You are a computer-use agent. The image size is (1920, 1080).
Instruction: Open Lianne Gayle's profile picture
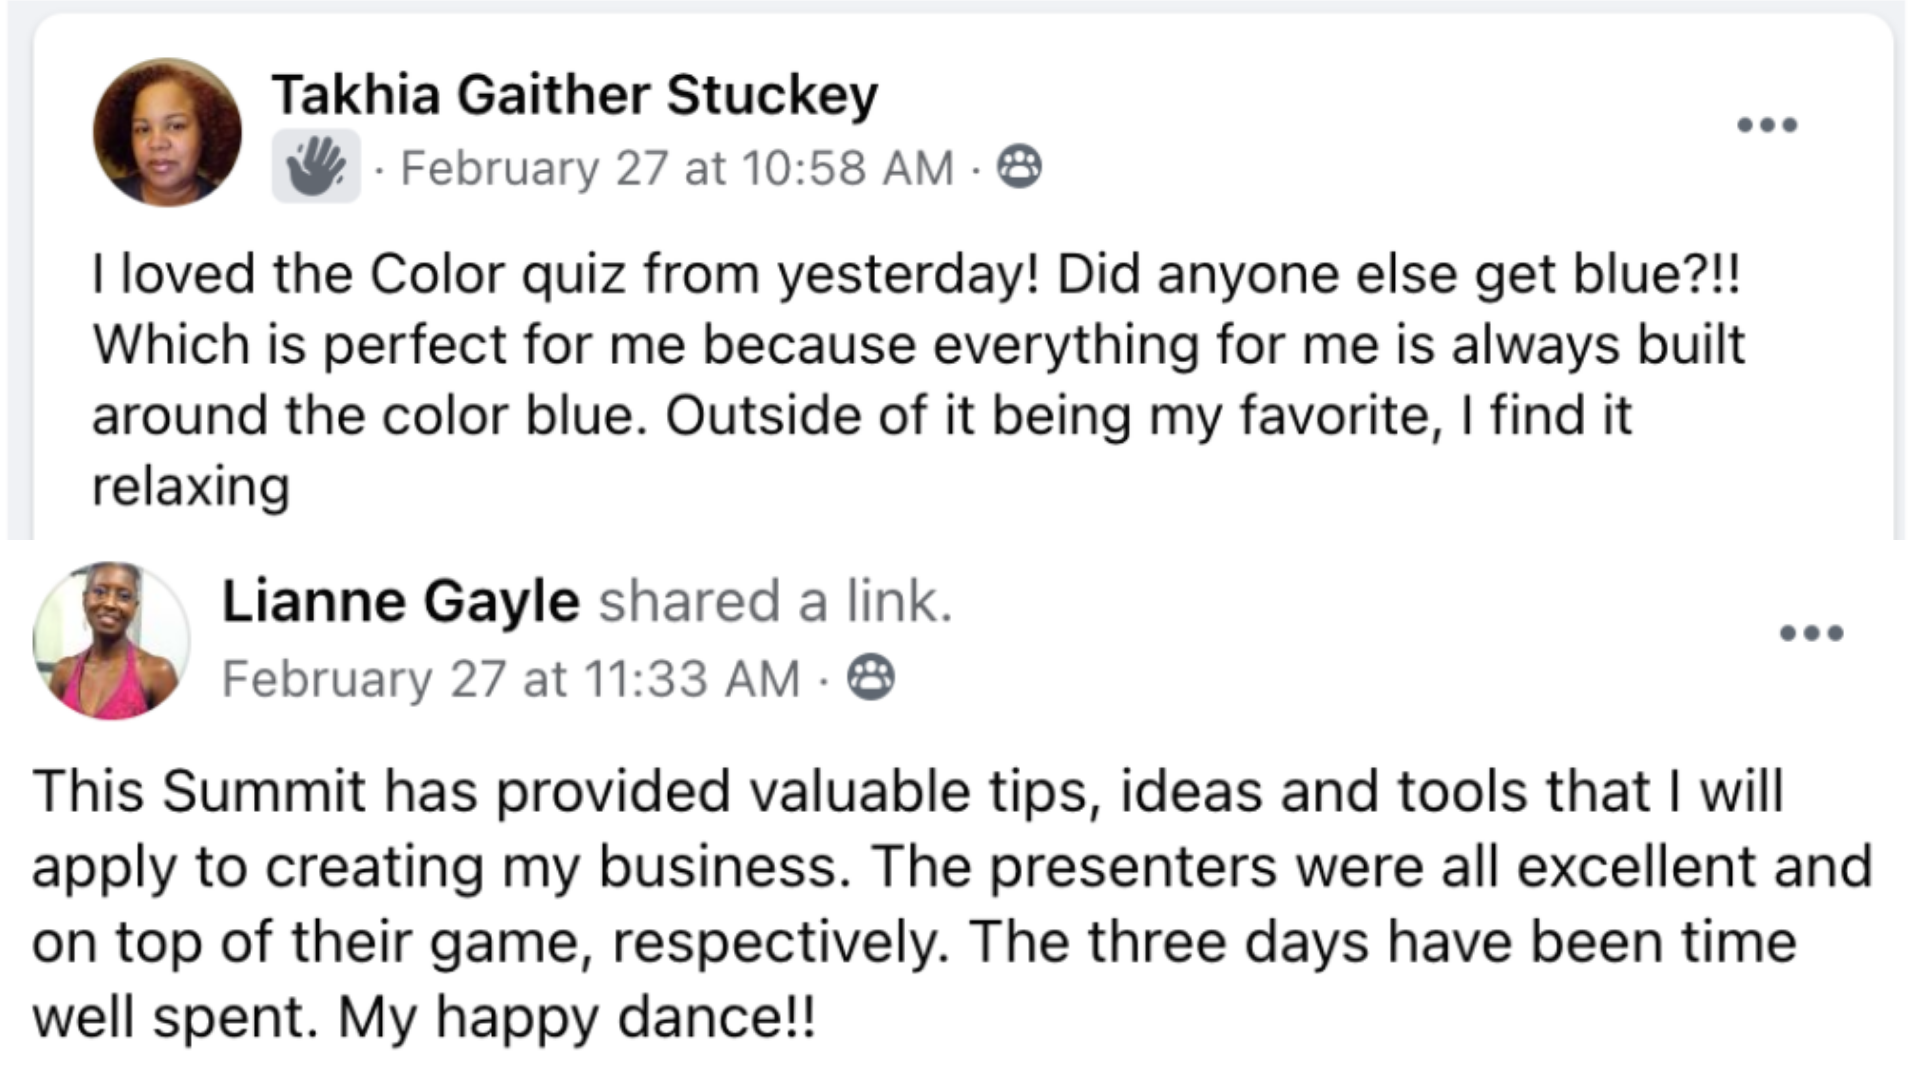tap(111, 640)
